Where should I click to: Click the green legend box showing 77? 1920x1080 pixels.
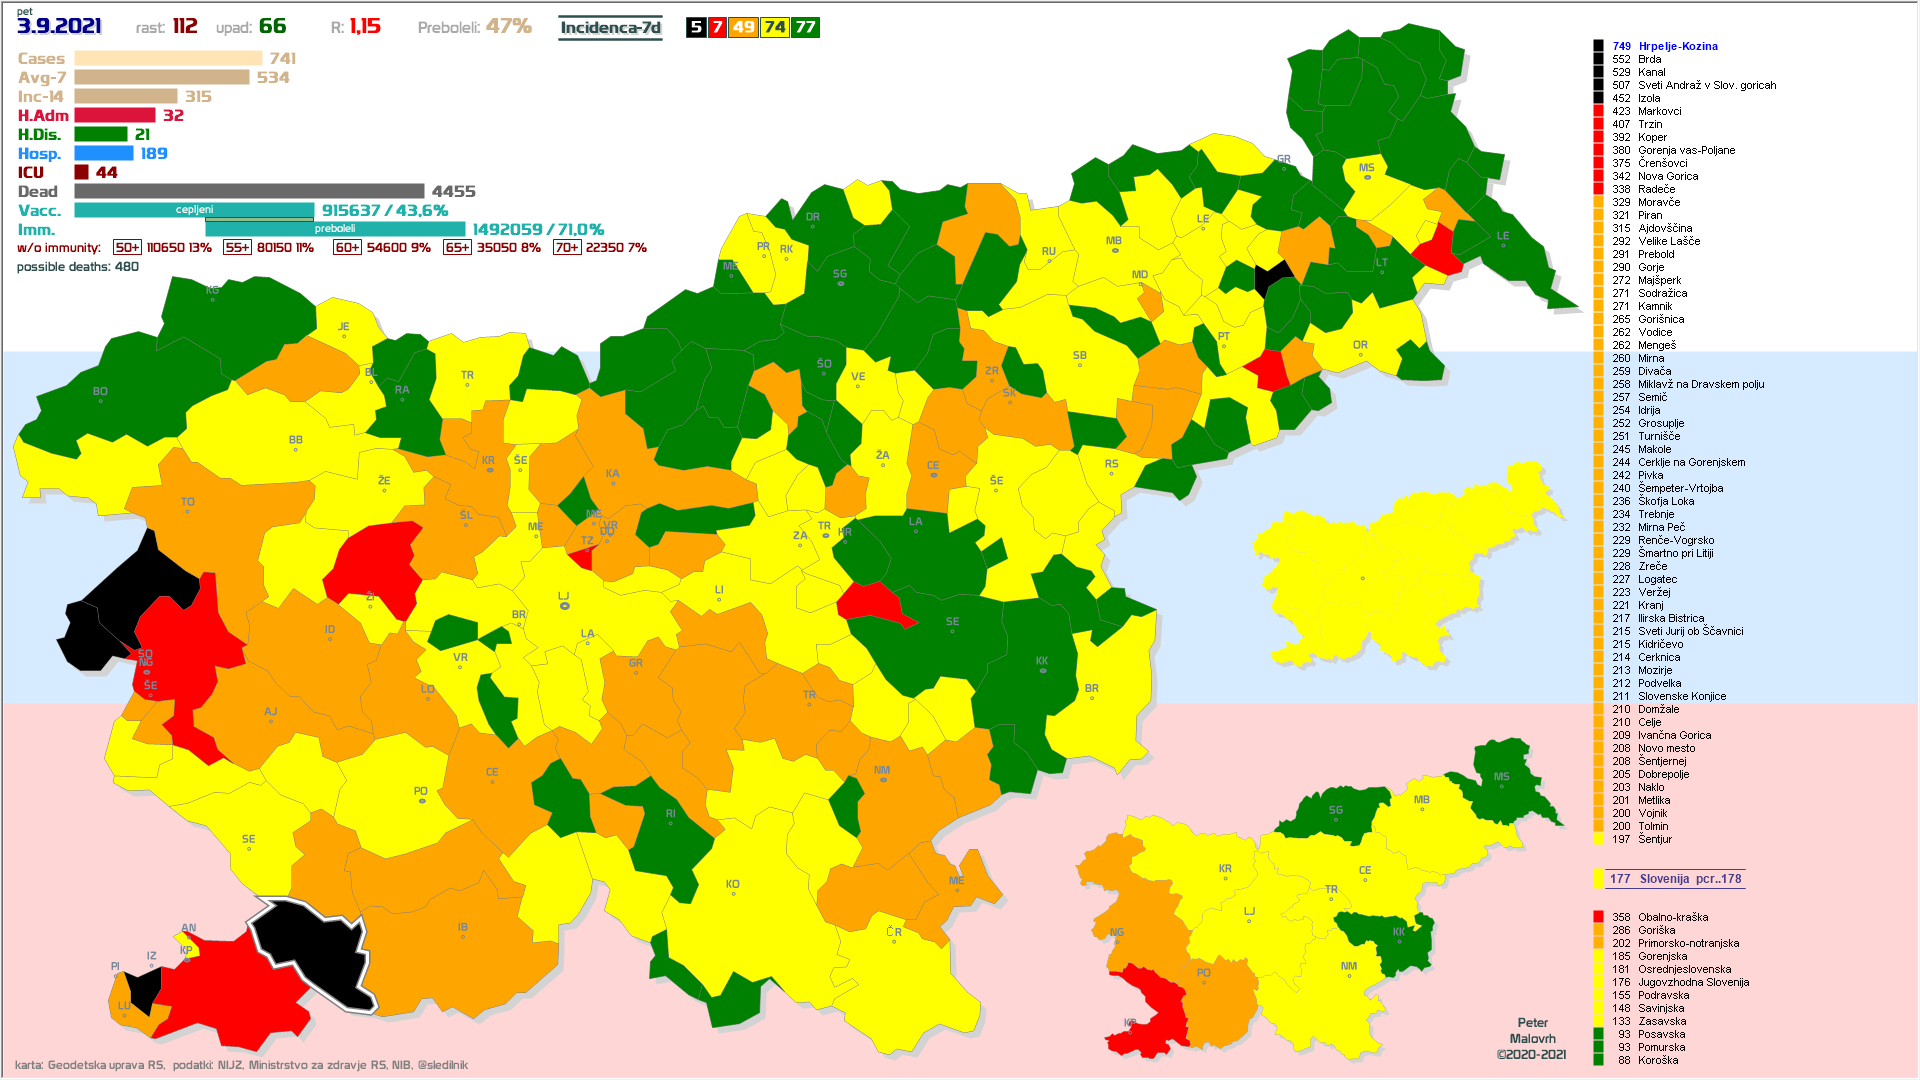(805, 28)
